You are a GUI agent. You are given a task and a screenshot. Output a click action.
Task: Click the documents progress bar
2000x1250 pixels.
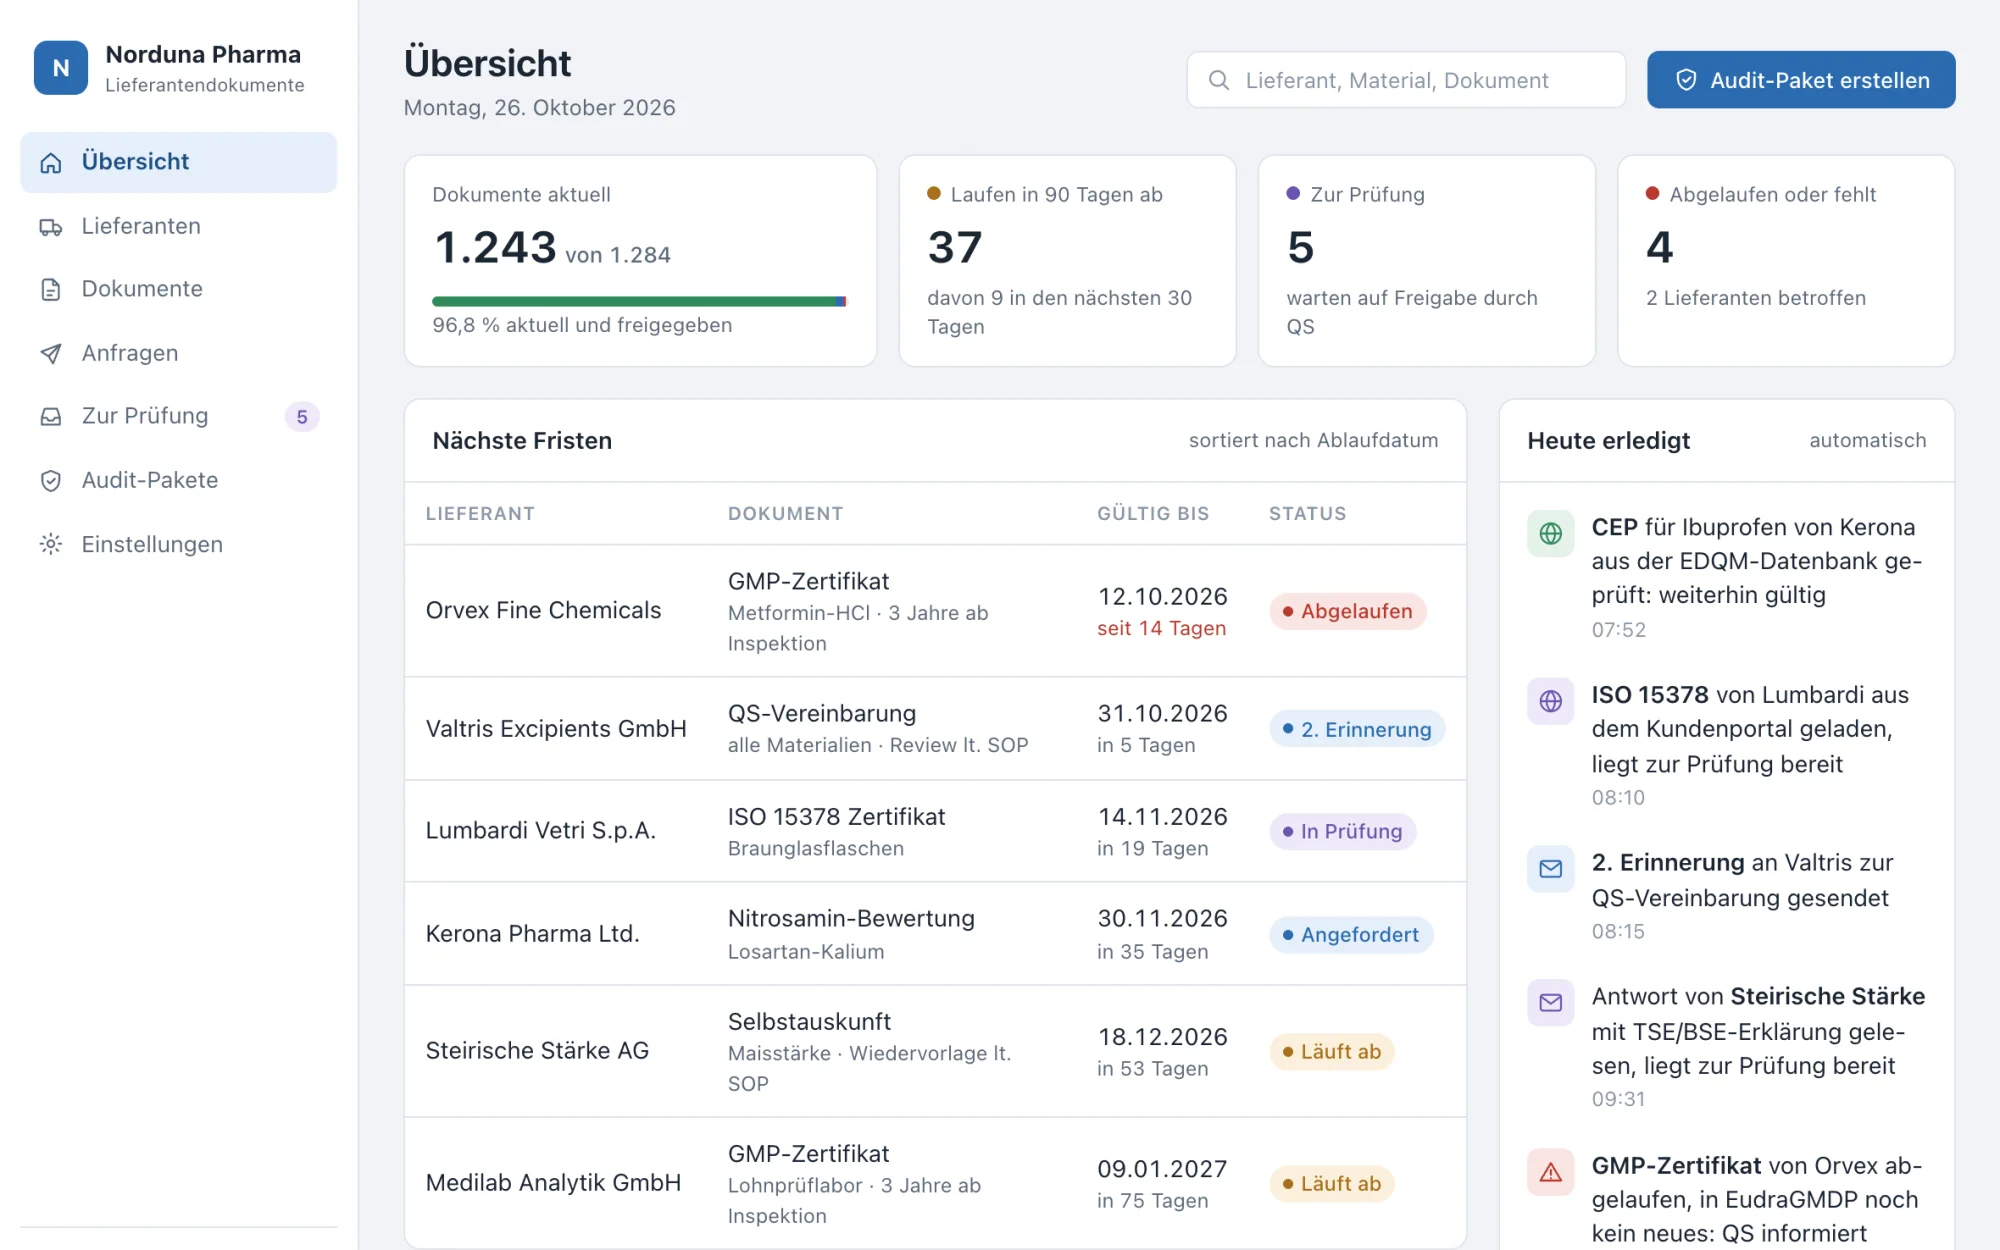click(639, 301)
